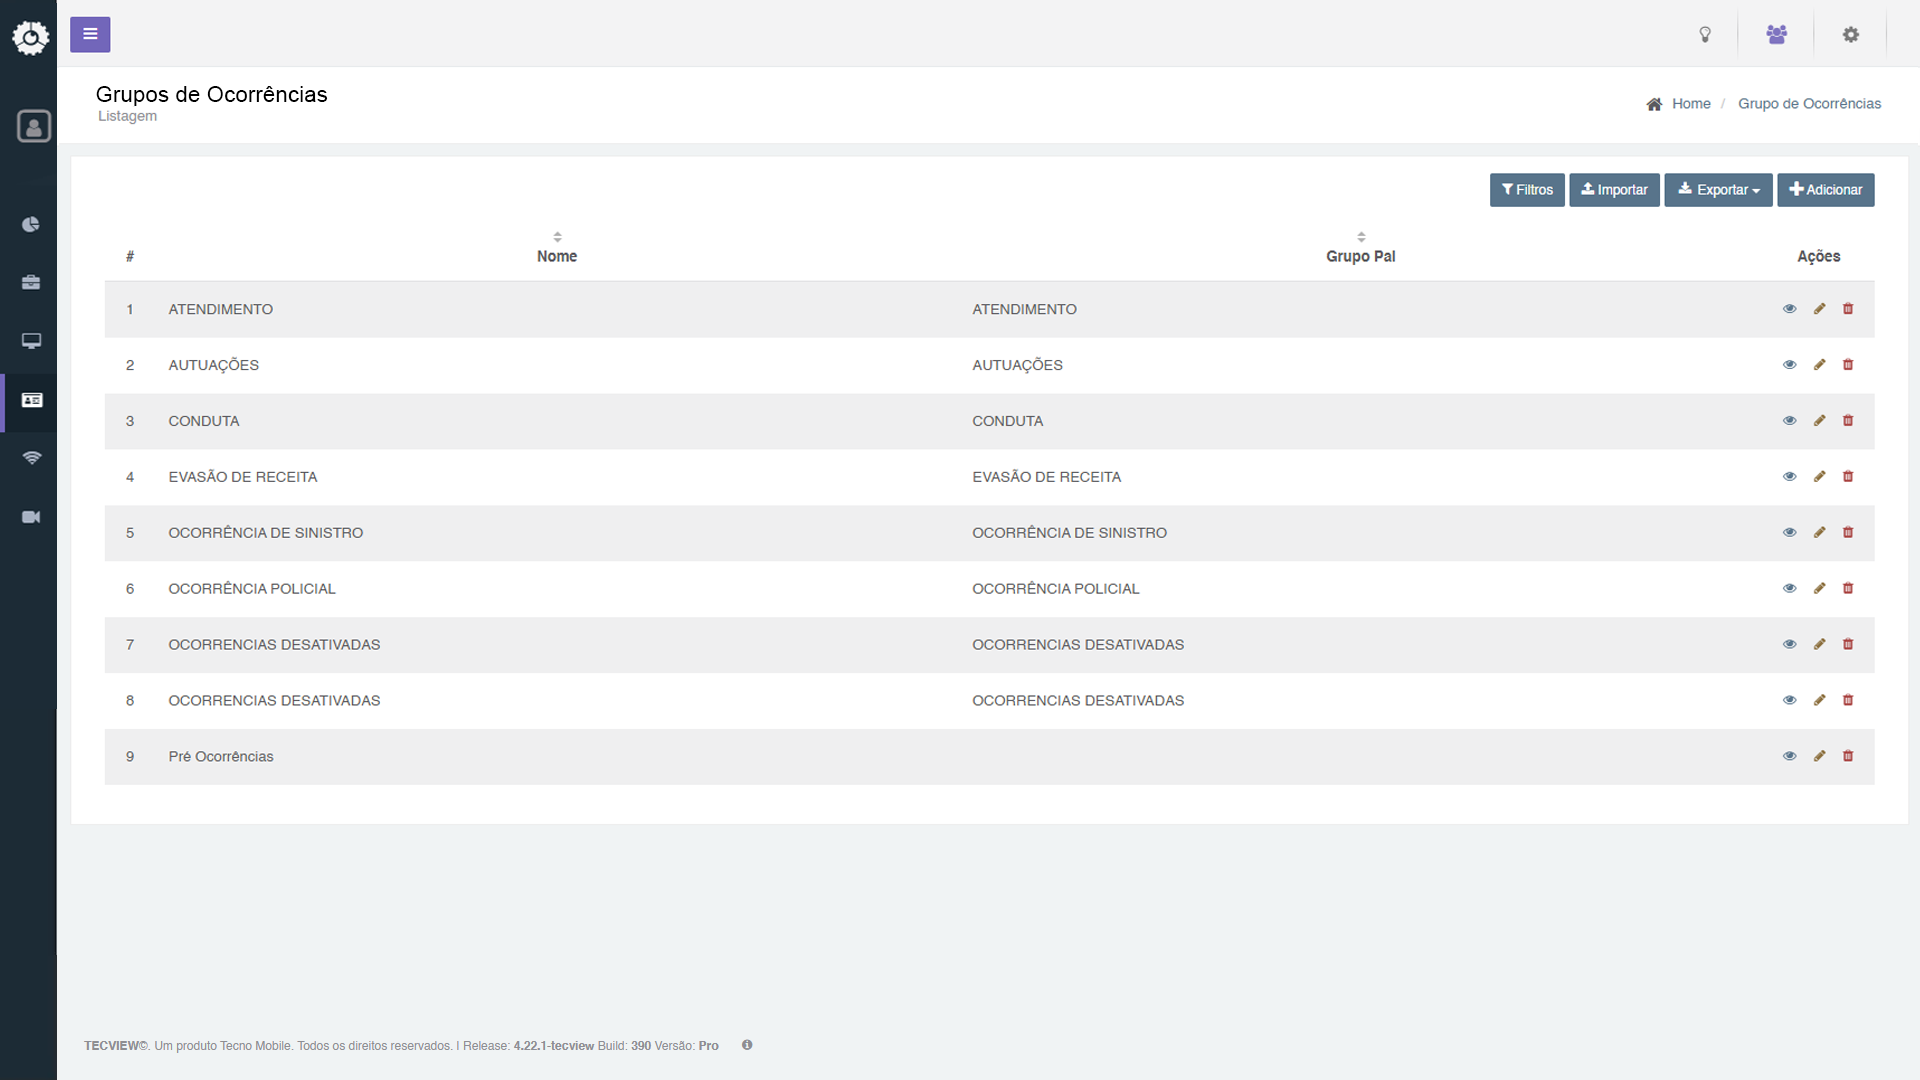View details of ATENDIMENTO row
The height and width of the screenshot is (1080, 1920).
[x=1789, y=309]
